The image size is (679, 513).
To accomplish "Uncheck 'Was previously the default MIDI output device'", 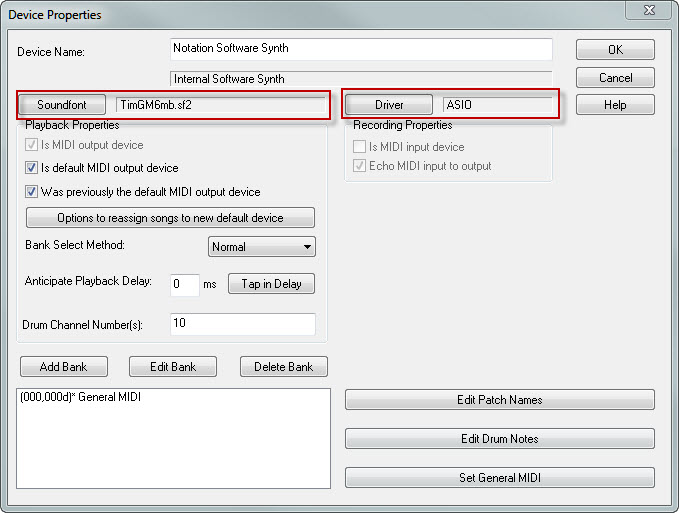I will coord(32,192).
